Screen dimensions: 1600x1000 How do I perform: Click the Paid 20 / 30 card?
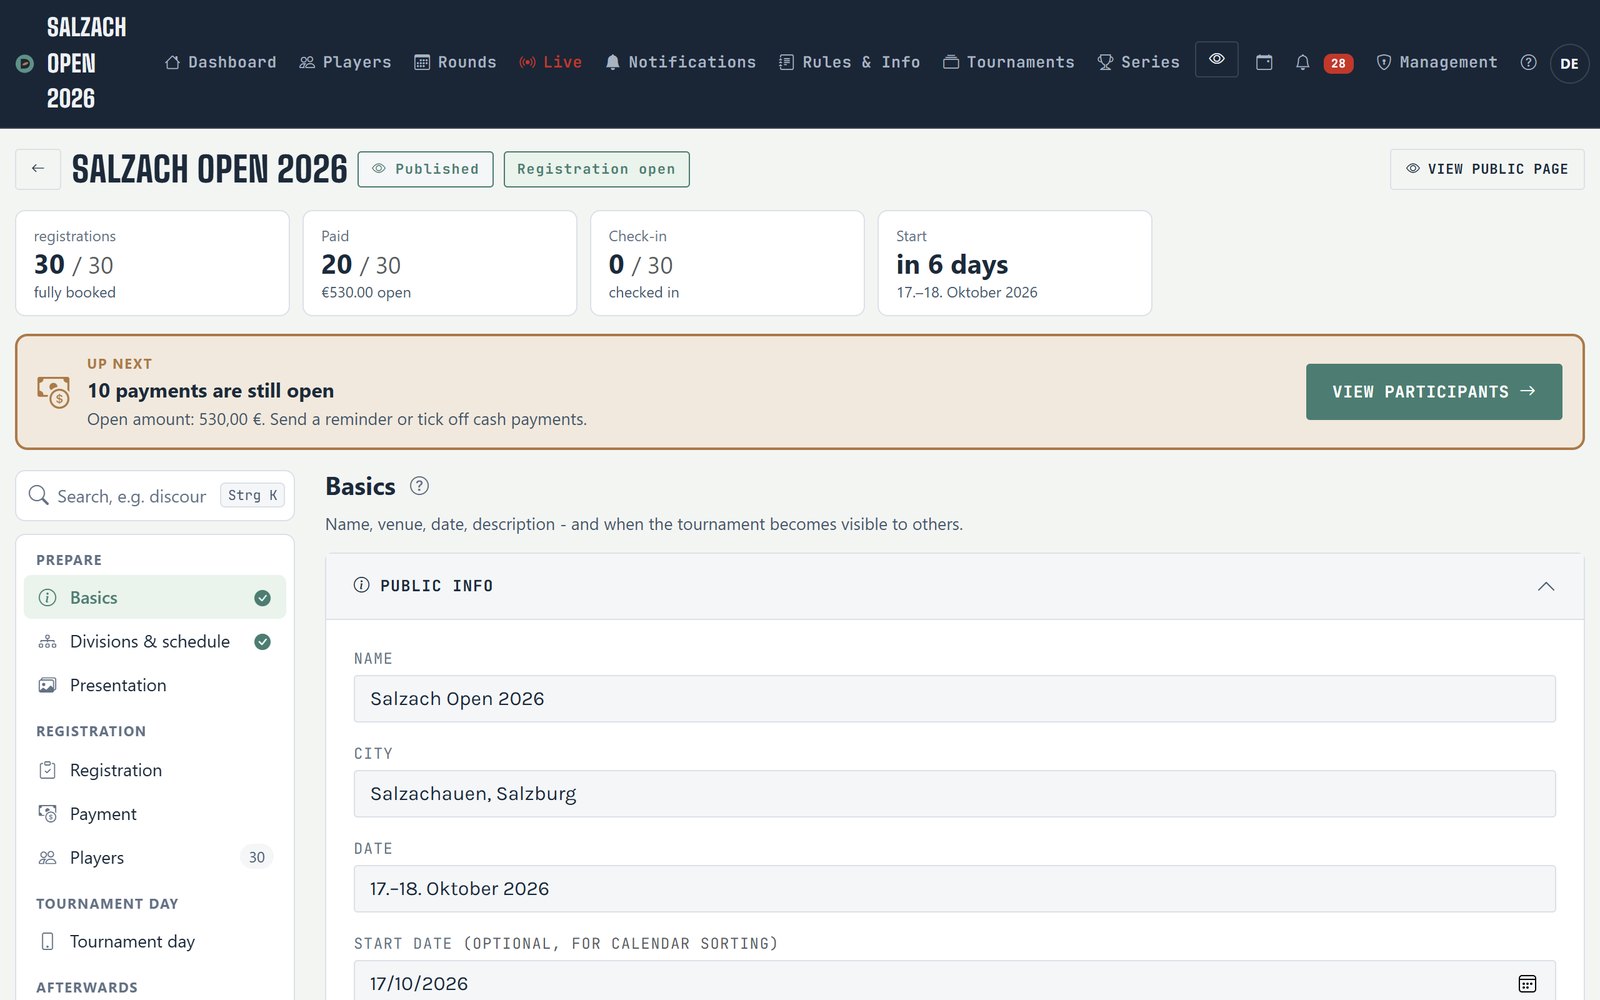[x=440, y=263]
